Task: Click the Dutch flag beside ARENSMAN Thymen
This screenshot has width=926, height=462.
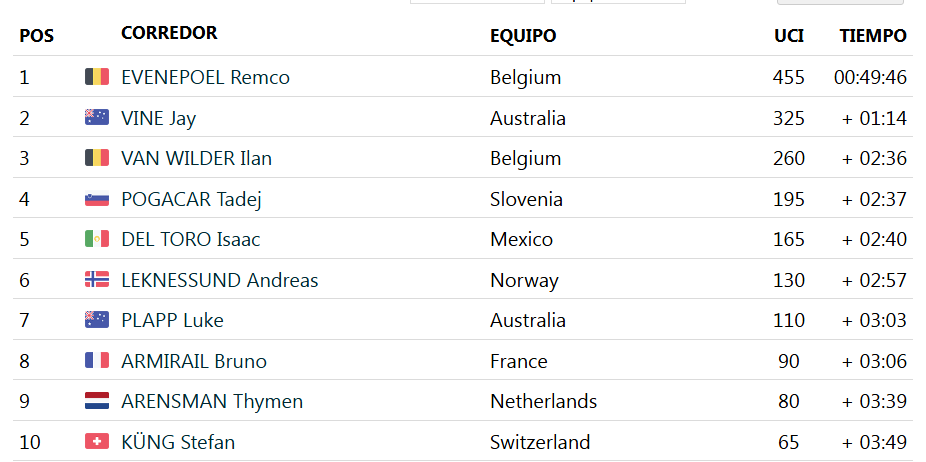Action: (x=97, y=401)
